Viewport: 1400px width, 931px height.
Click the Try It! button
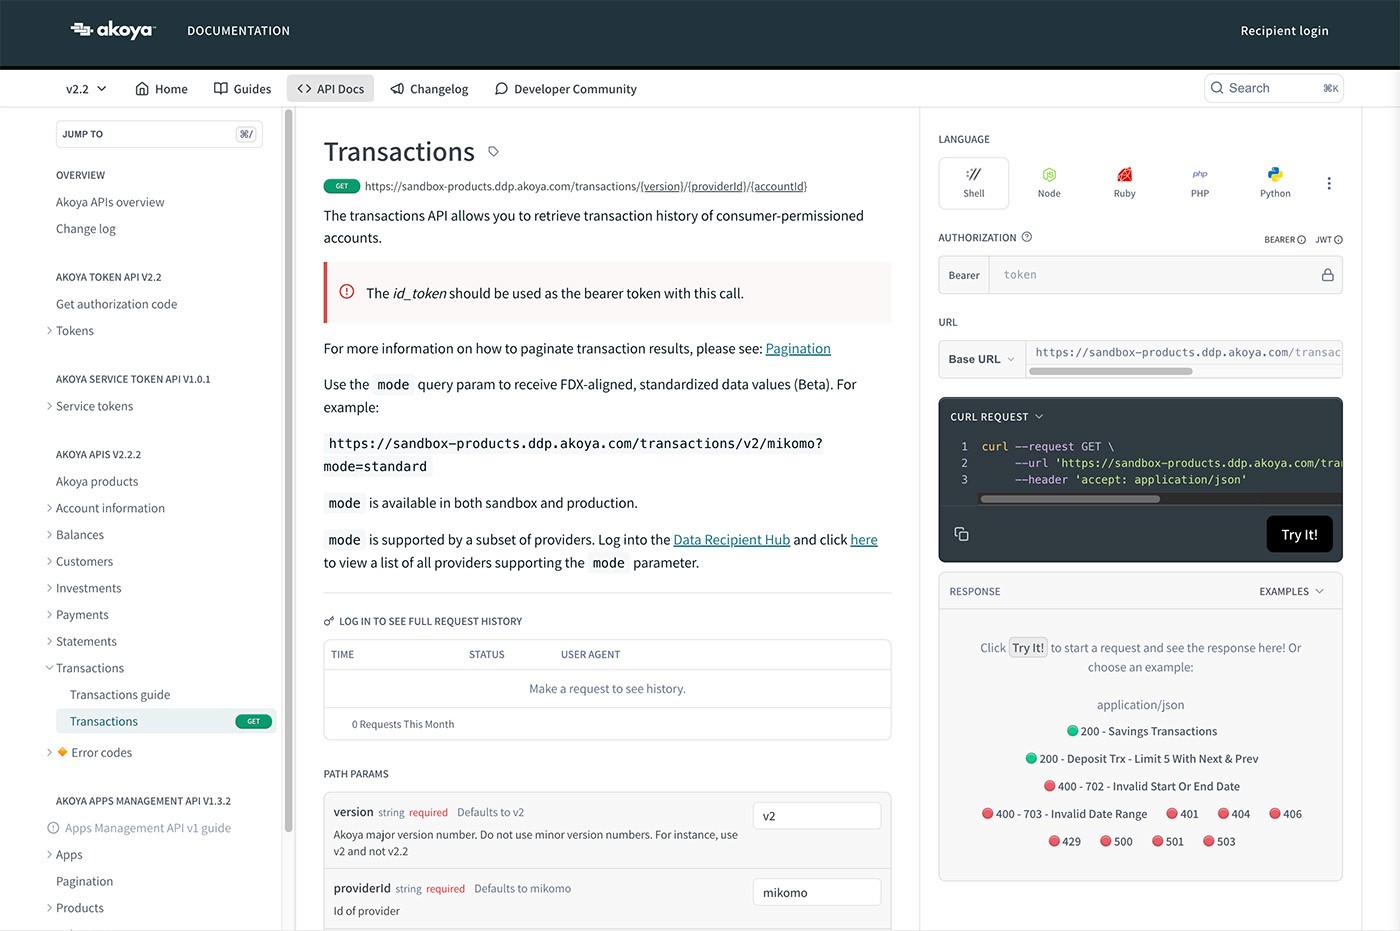tap(1299, 534)
